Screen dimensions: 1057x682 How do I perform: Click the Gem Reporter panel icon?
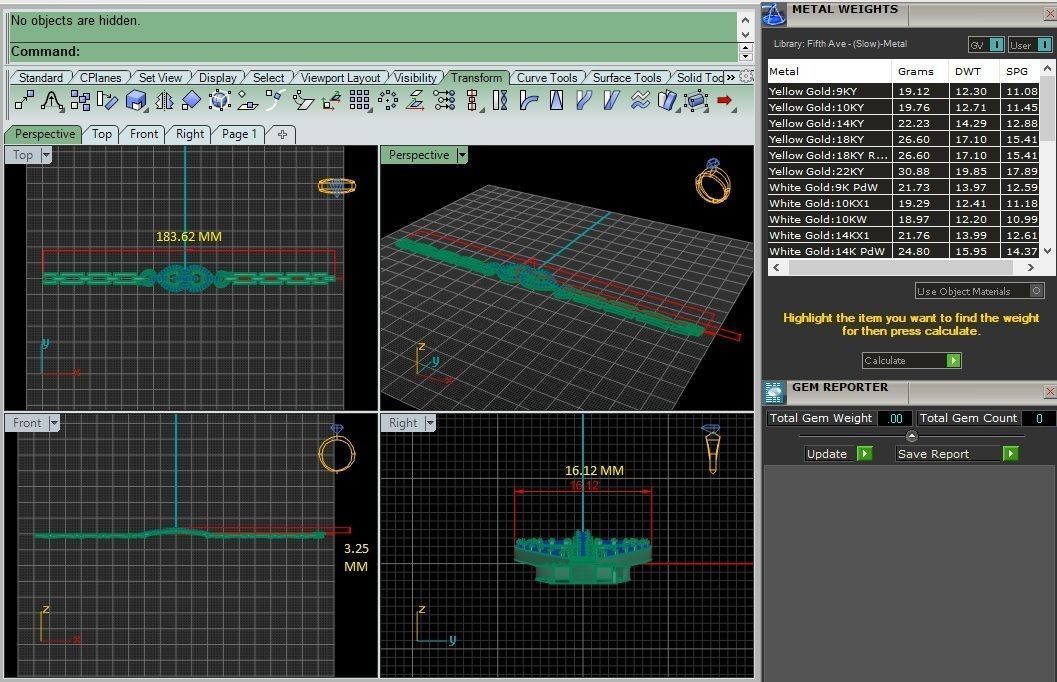[x=774, y=392]
